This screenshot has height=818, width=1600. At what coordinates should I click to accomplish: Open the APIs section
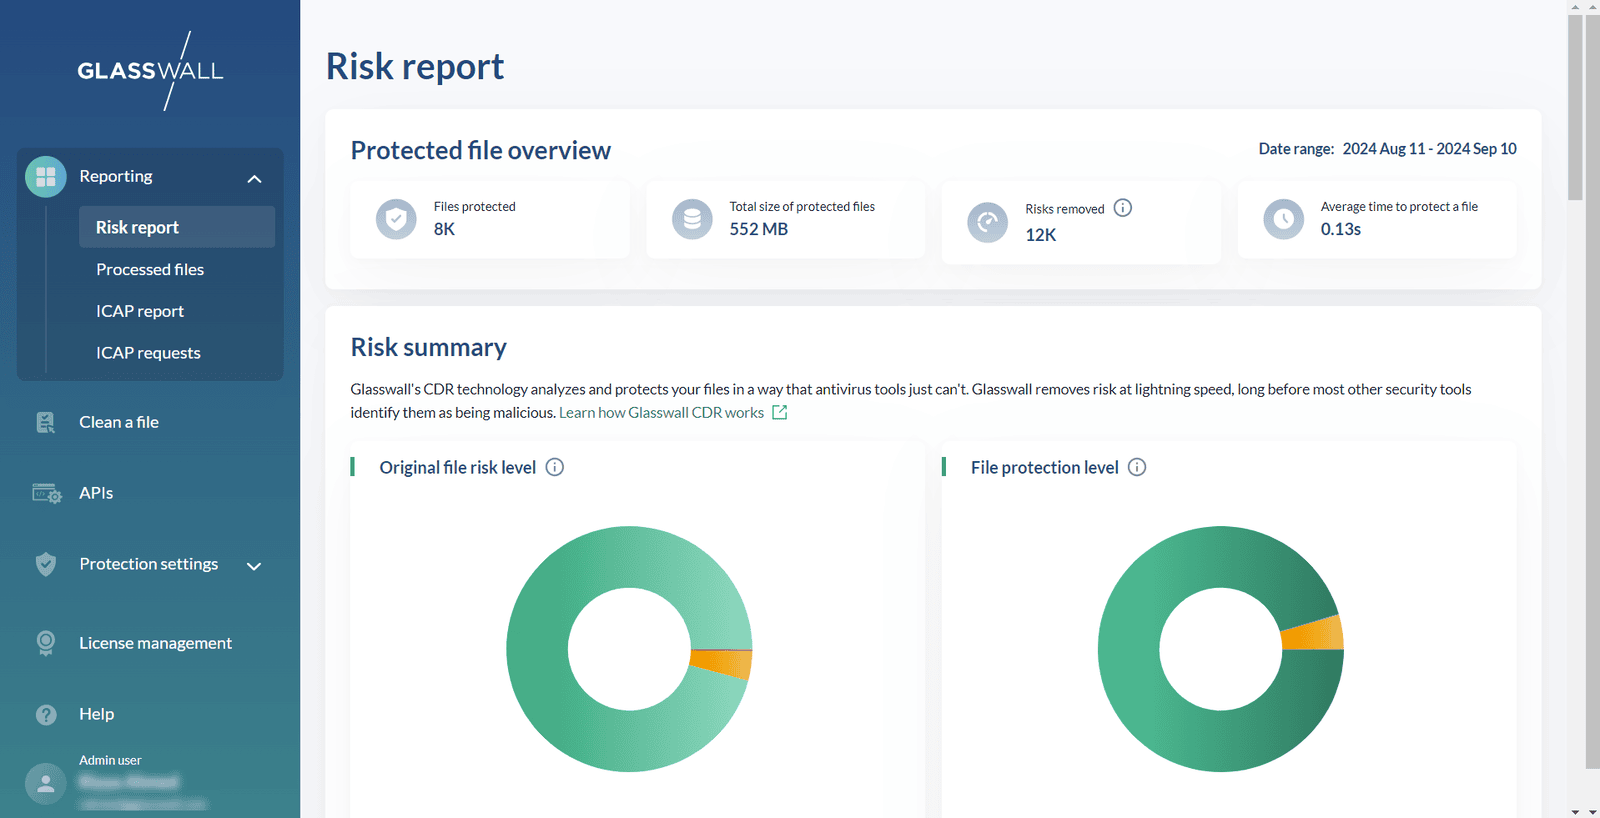96,493
